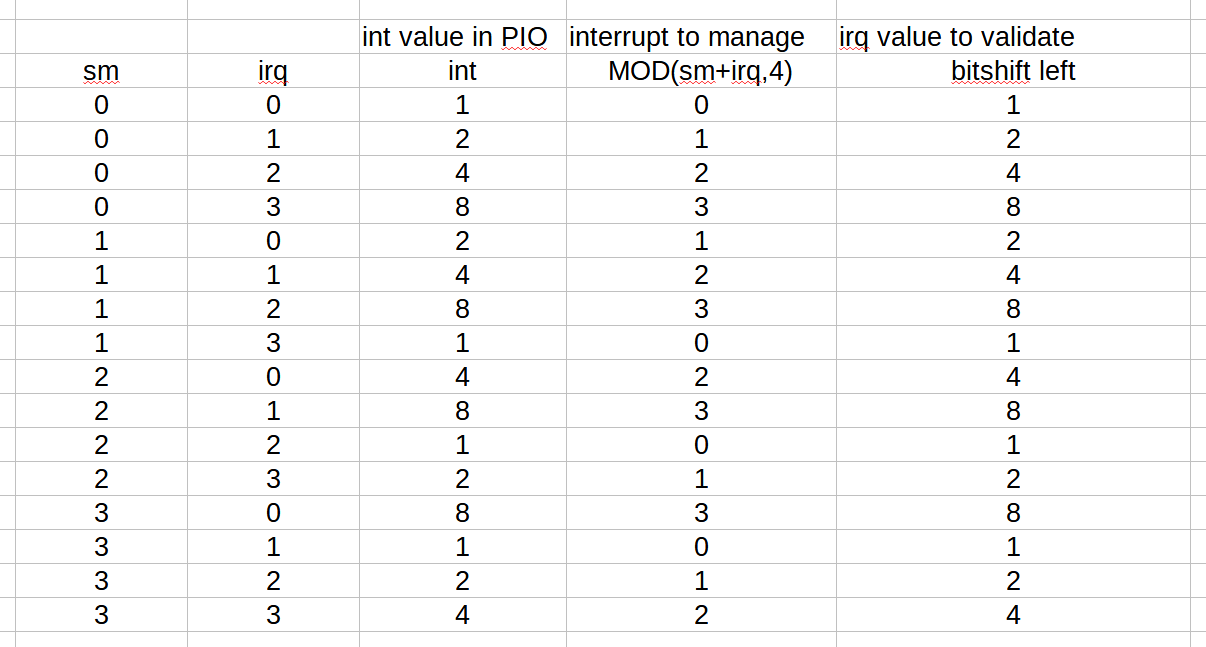The width and height of the screenshot is (1206, 647).
Task: Select the "int value in PIO" cell
Action: 455,38
